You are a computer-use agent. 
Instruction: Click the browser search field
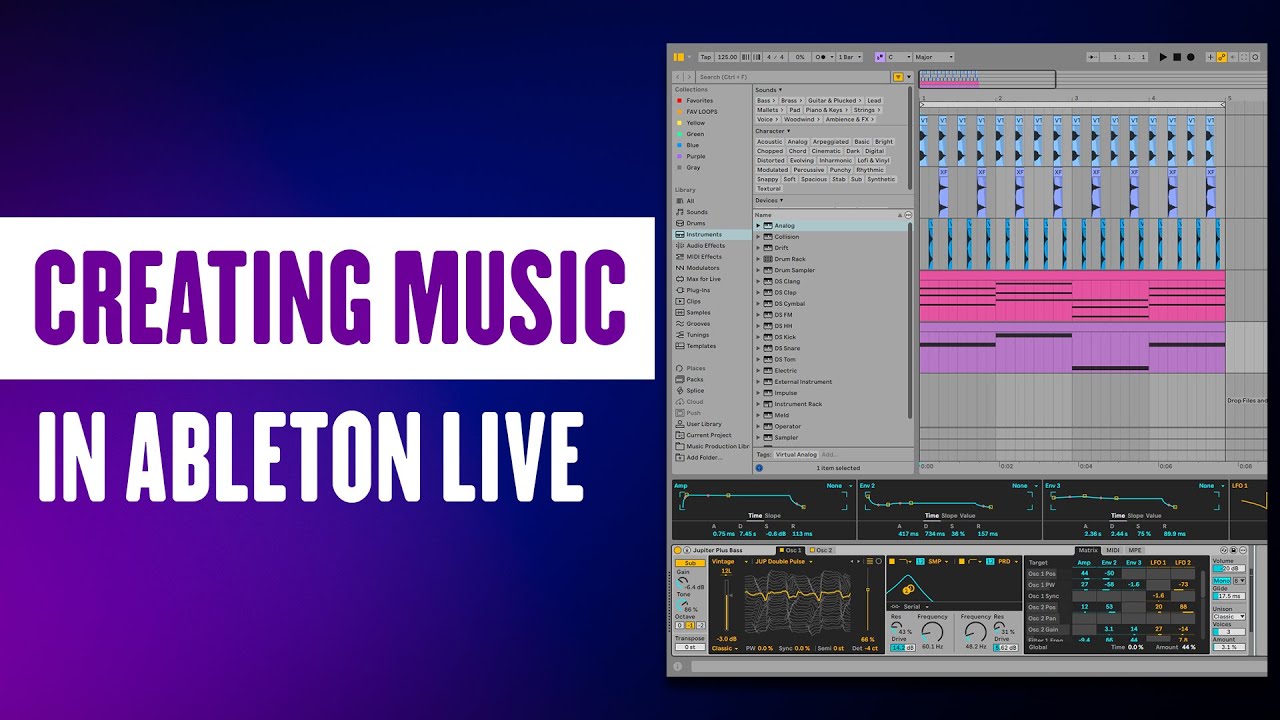[x=793, y=77]
